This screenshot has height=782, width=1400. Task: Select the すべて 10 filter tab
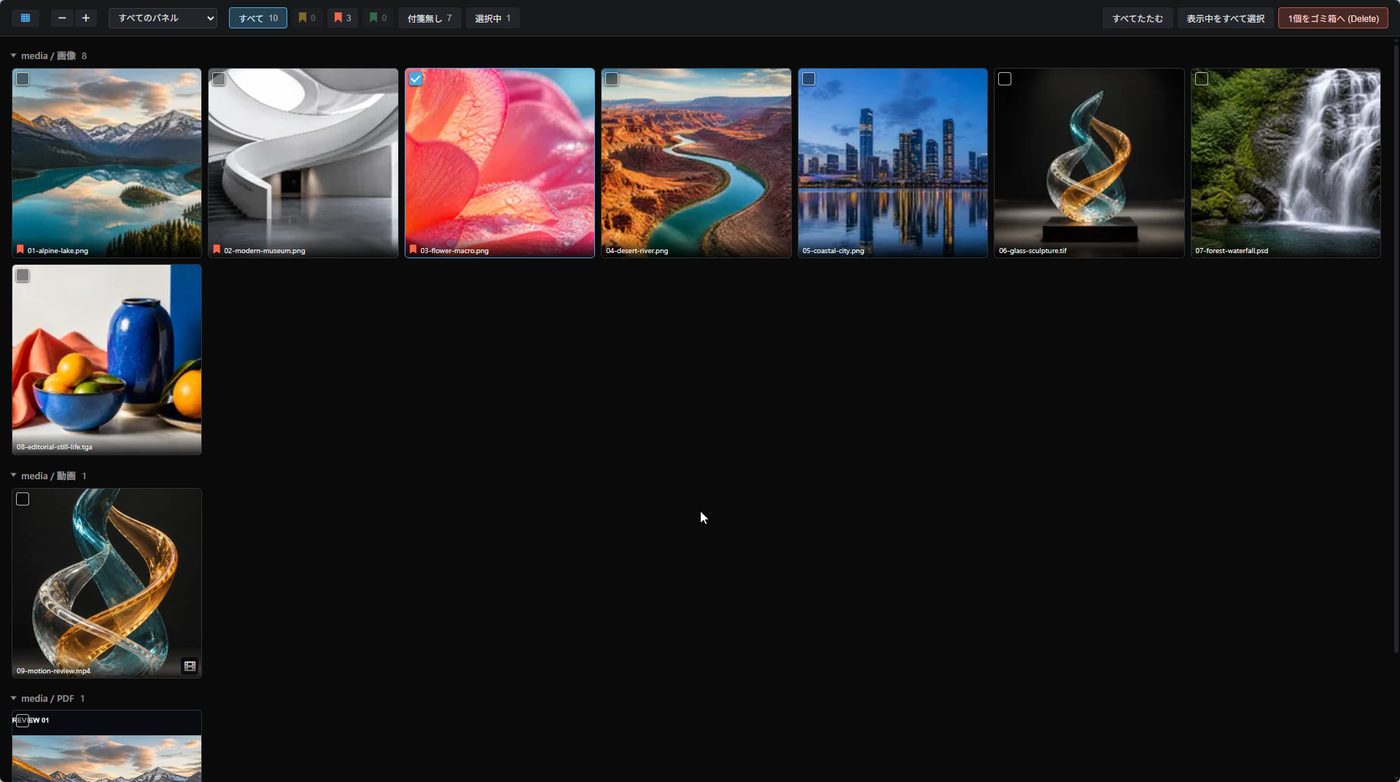258,18
